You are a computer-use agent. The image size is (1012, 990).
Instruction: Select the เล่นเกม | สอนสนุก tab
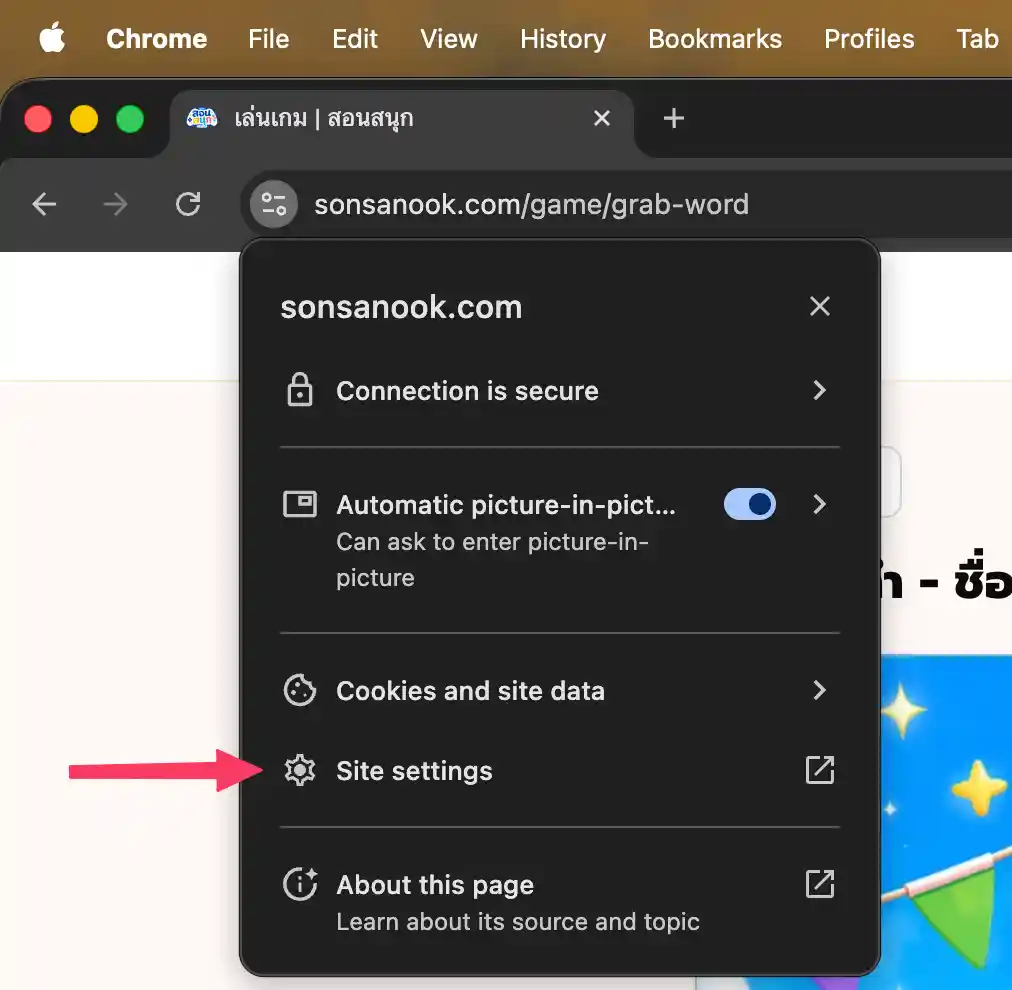pos(401,119)
